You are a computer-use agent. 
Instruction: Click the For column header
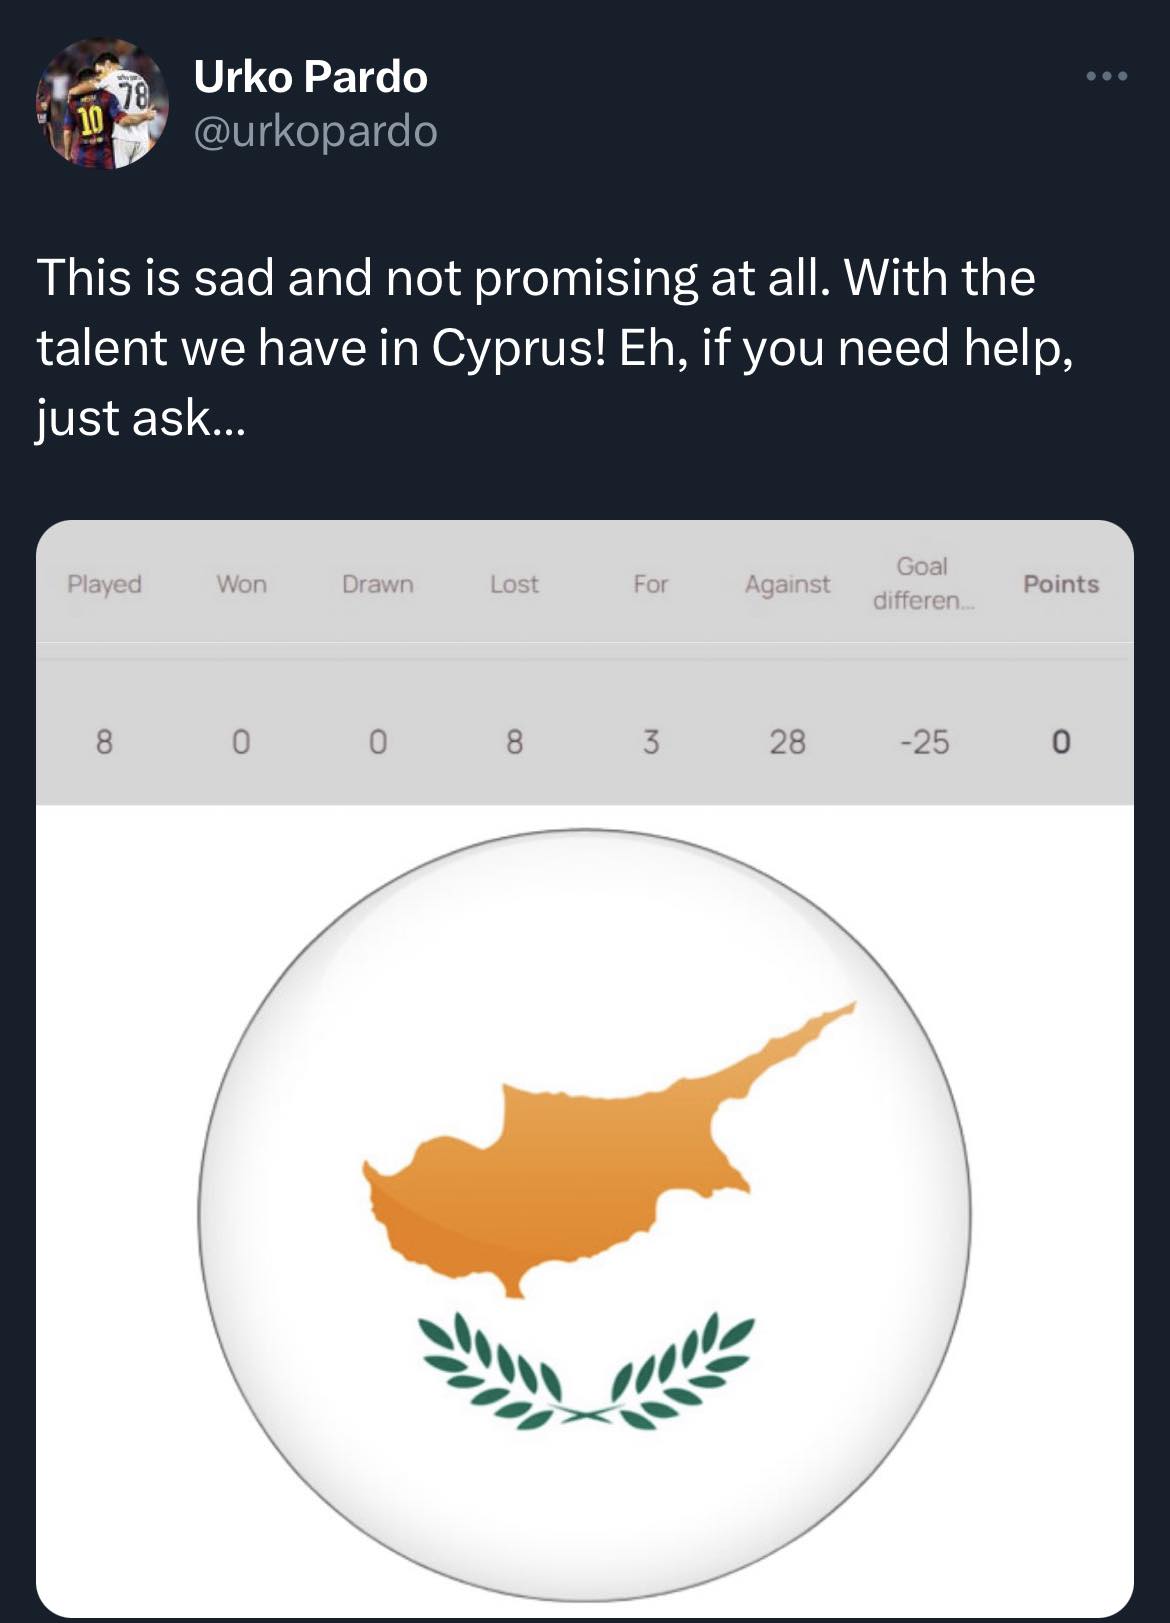[x=650, y=584]
